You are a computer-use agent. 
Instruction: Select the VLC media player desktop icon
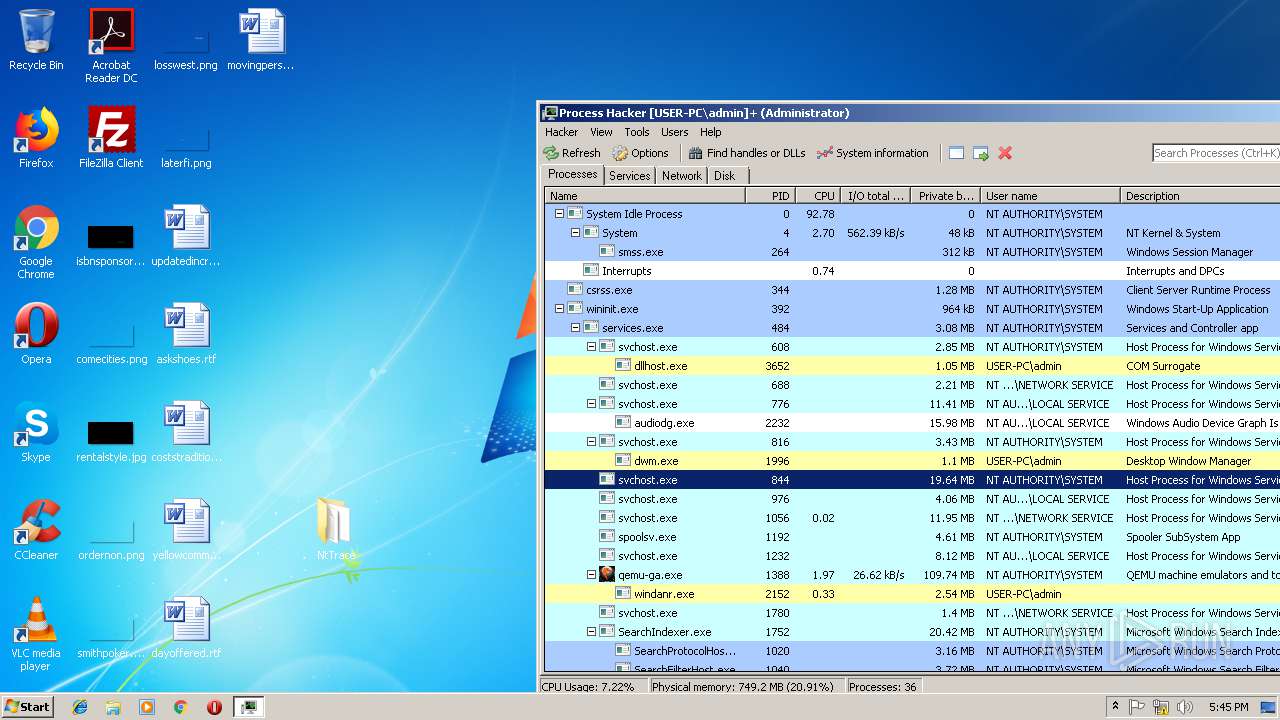[x=36, y=634]
